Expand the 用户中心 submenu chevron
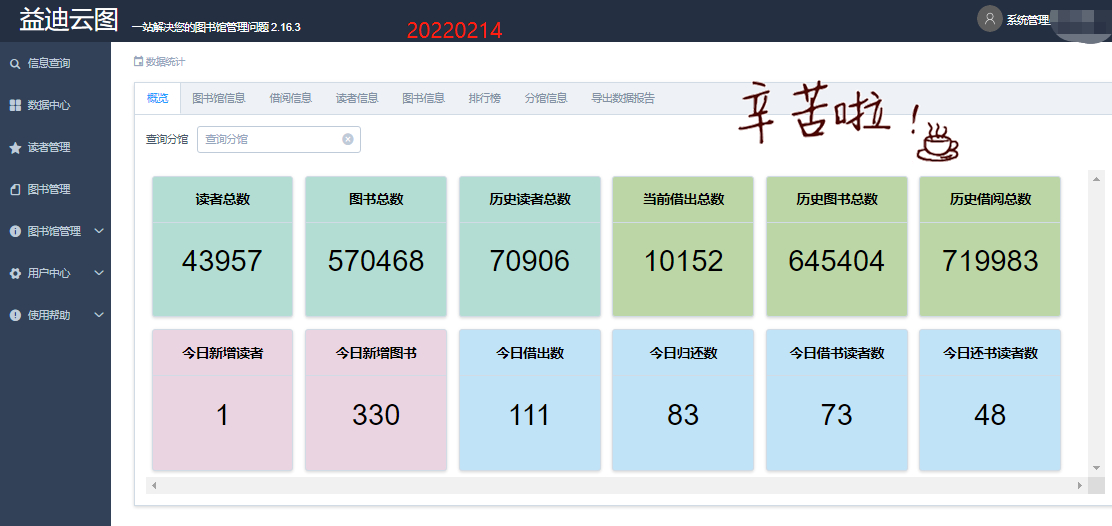This screenshot has width=1112, height=526. tap(98, 273)
